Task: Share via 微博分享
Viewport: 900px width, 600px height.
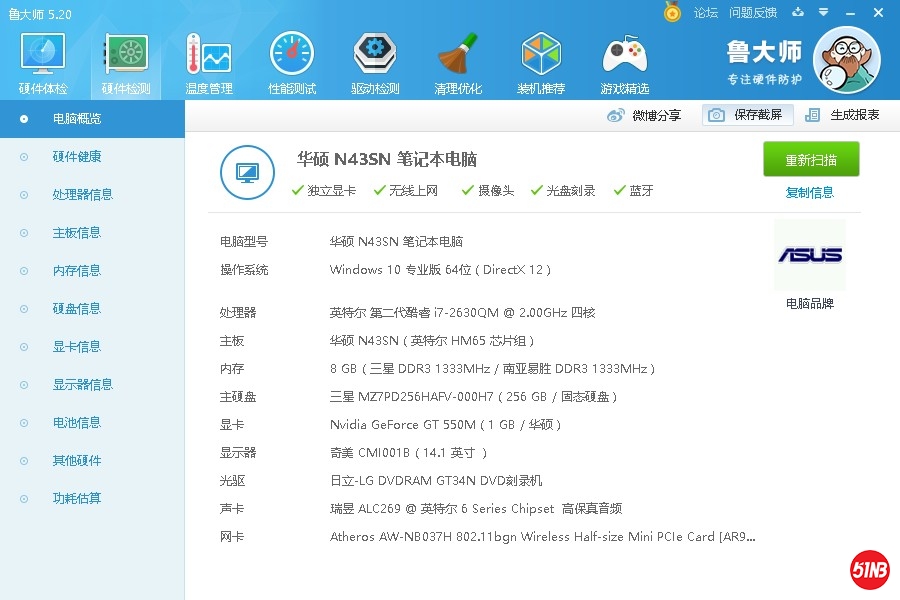Action: [645, 115]
